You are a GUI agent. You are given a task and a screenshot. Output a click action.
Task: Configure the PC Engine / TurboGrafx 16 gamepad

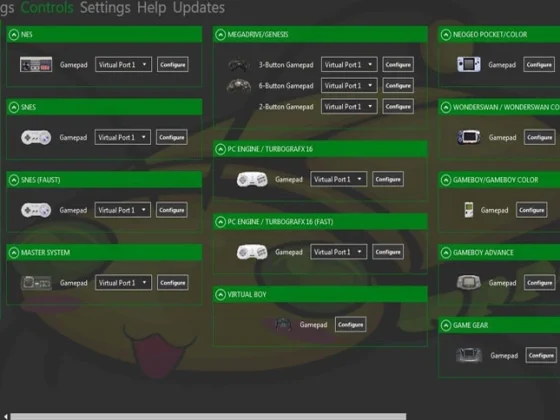[x=388, y=179]
